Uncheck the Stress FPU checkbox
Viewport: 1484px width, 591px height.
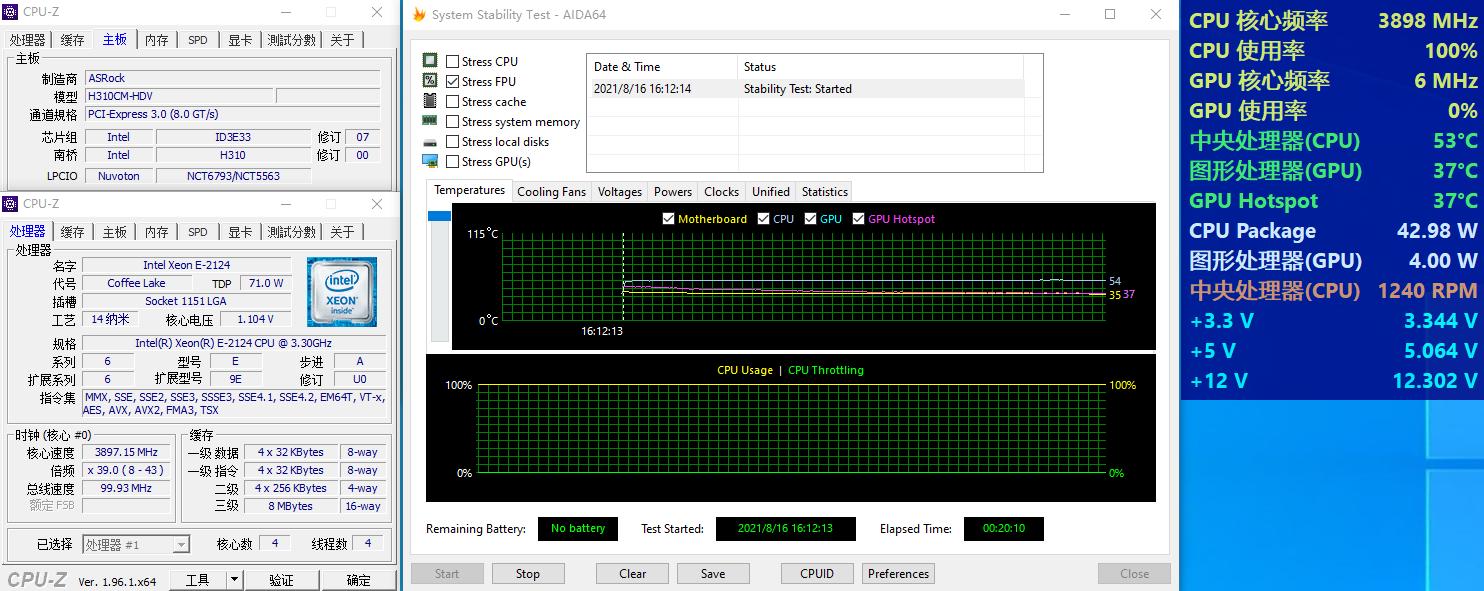pyautogui.click(x=453, y=82)
